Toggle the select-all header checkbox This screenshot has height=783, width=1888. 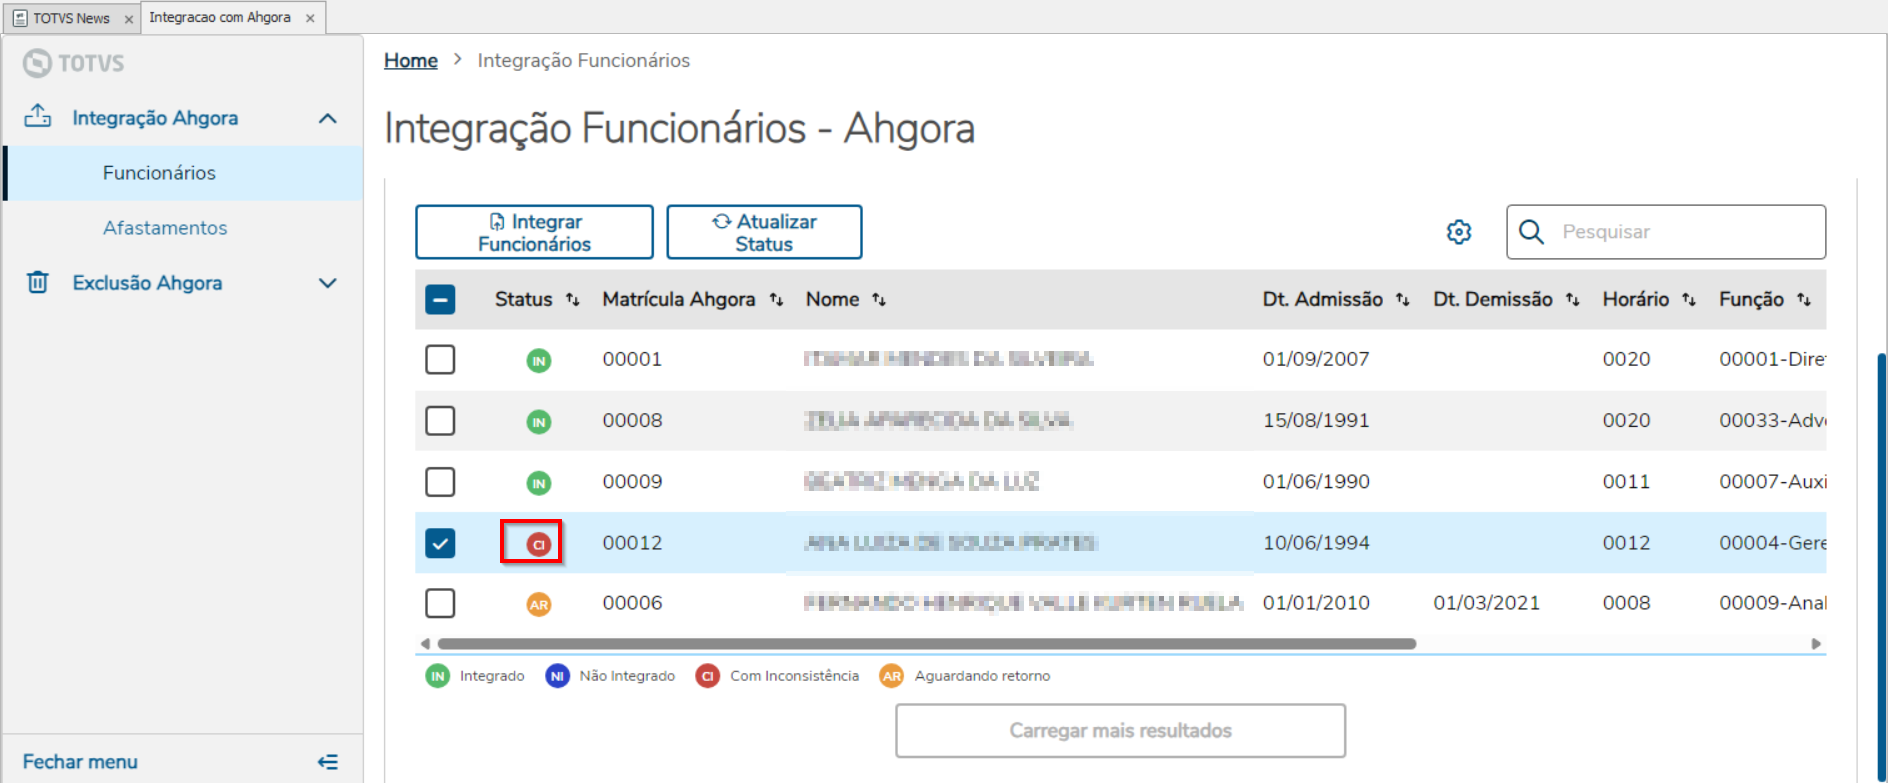pos(440,299)
